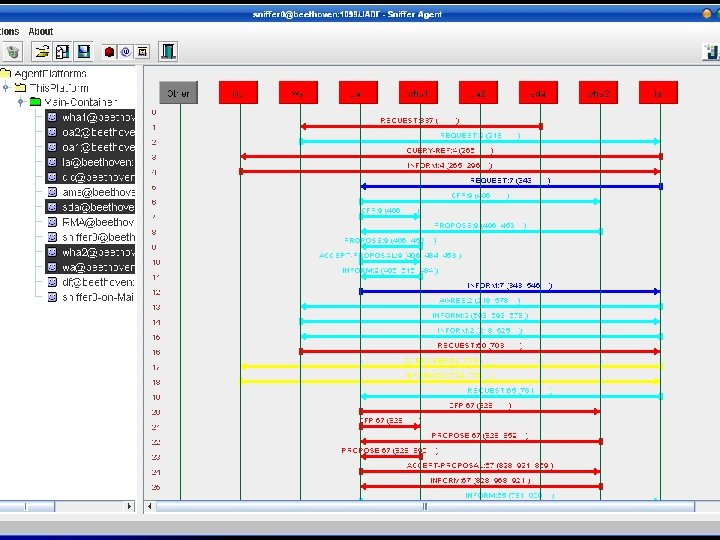Click the red wha2 agent box
This screenshot has height=540, width=720.
[x=598, y=93]
